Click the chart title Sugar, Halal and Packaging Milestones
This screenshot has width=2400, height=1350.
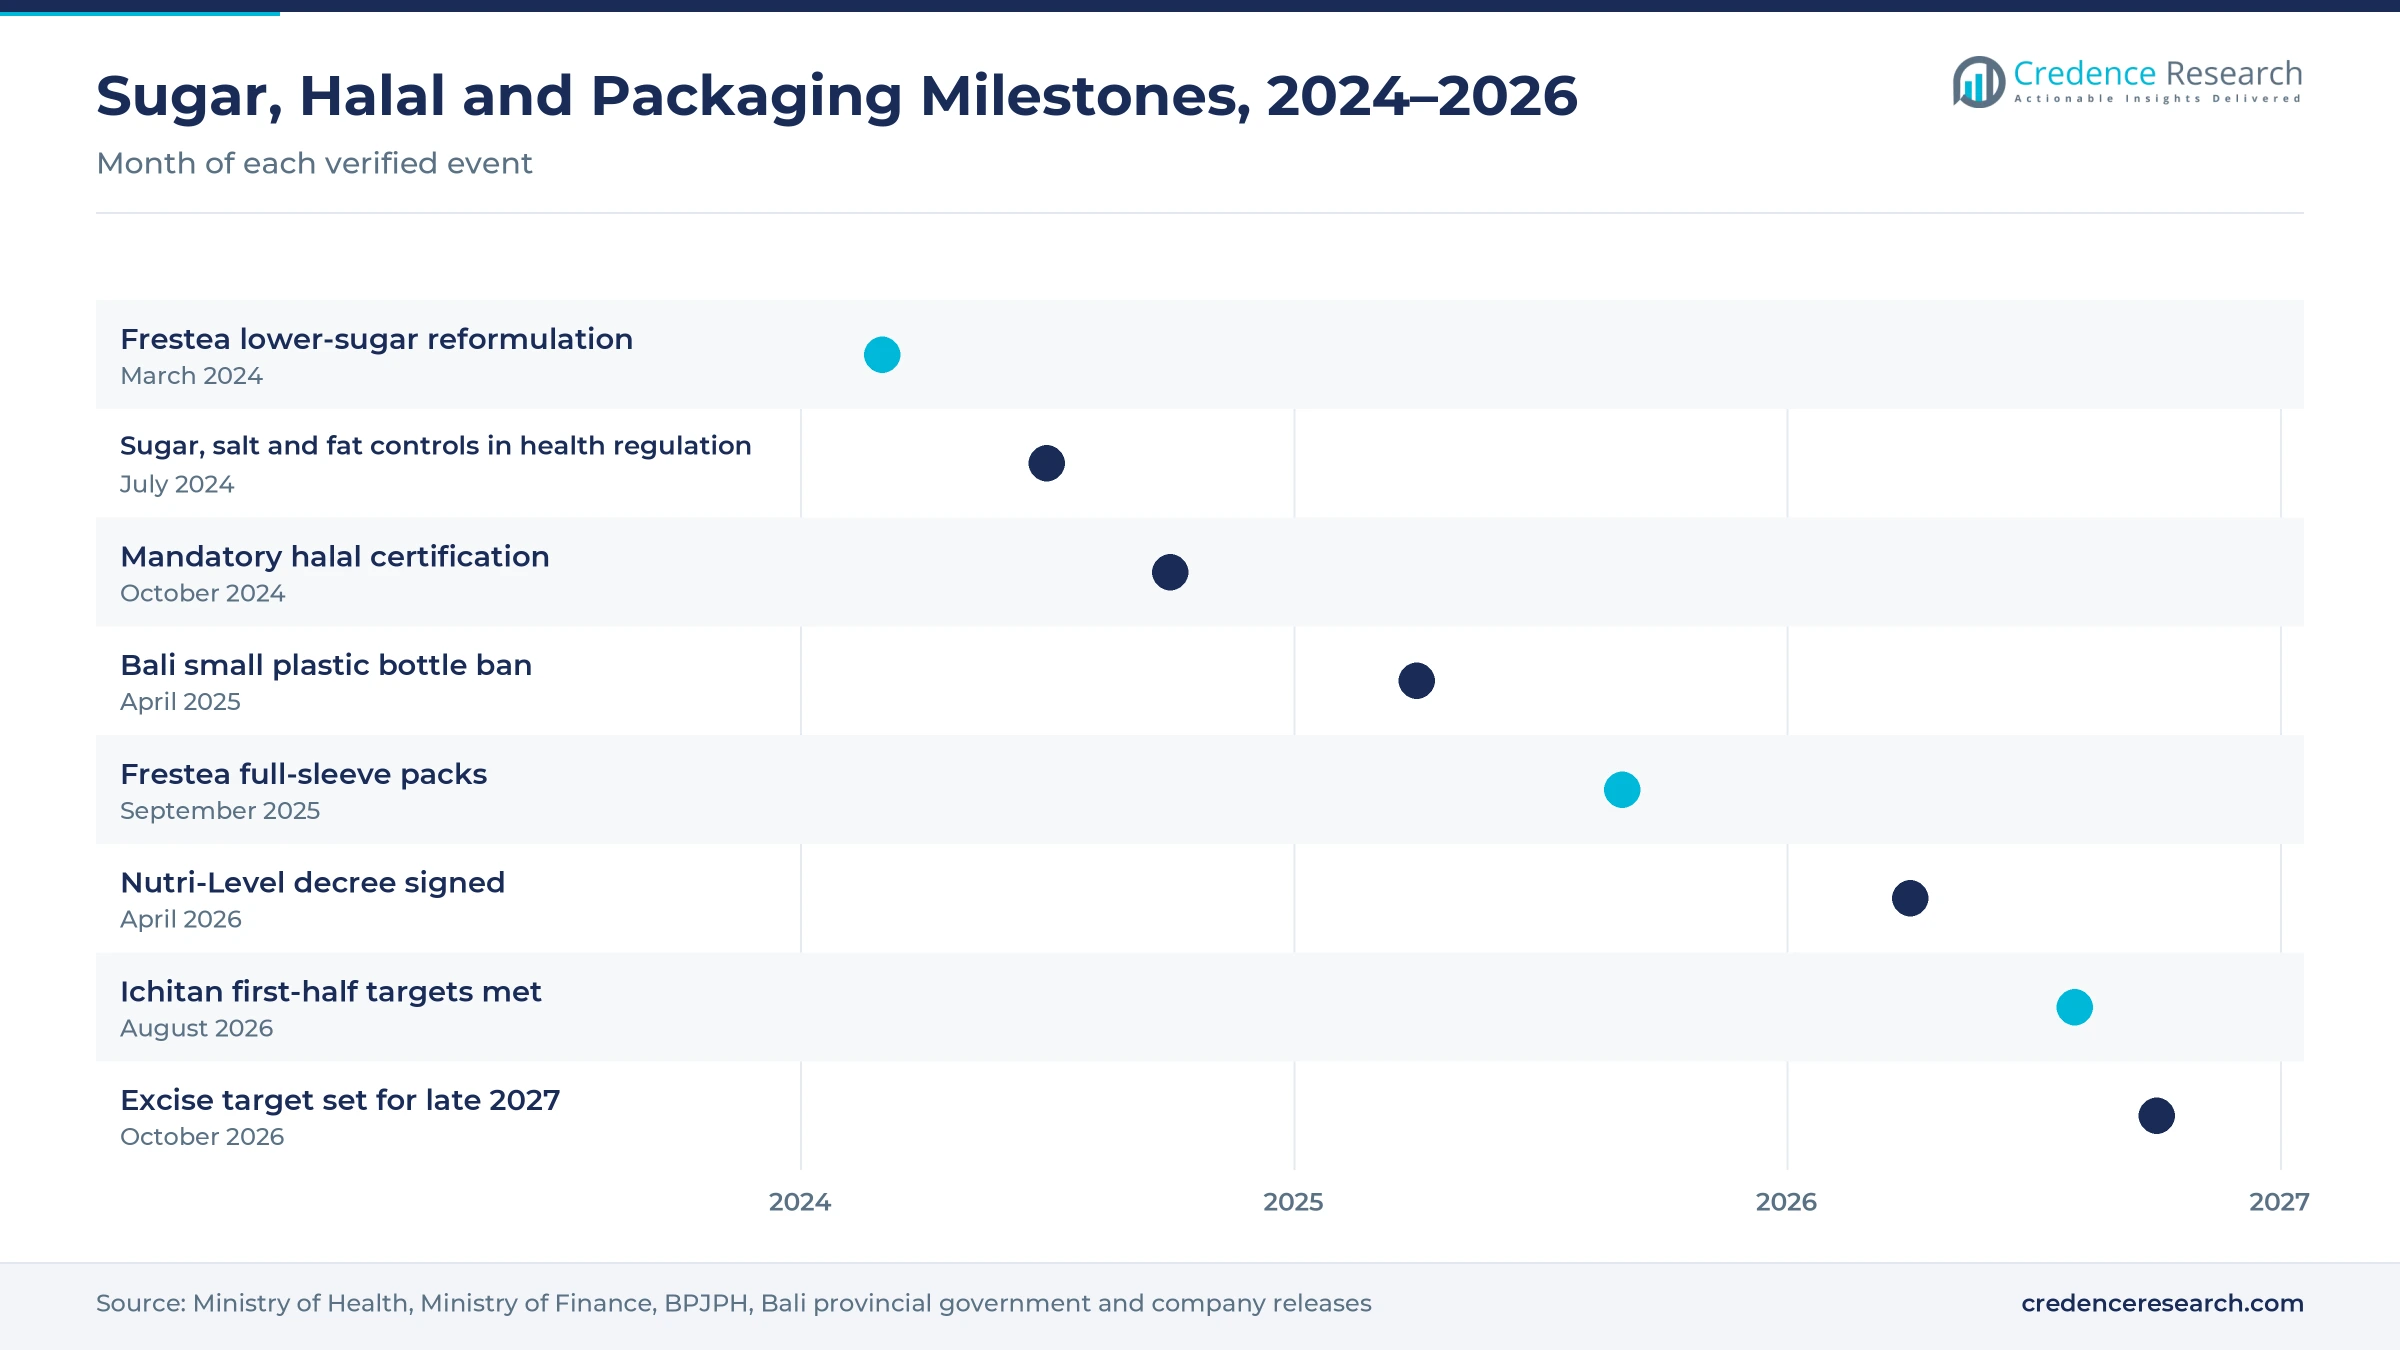[x=837, y=97]
